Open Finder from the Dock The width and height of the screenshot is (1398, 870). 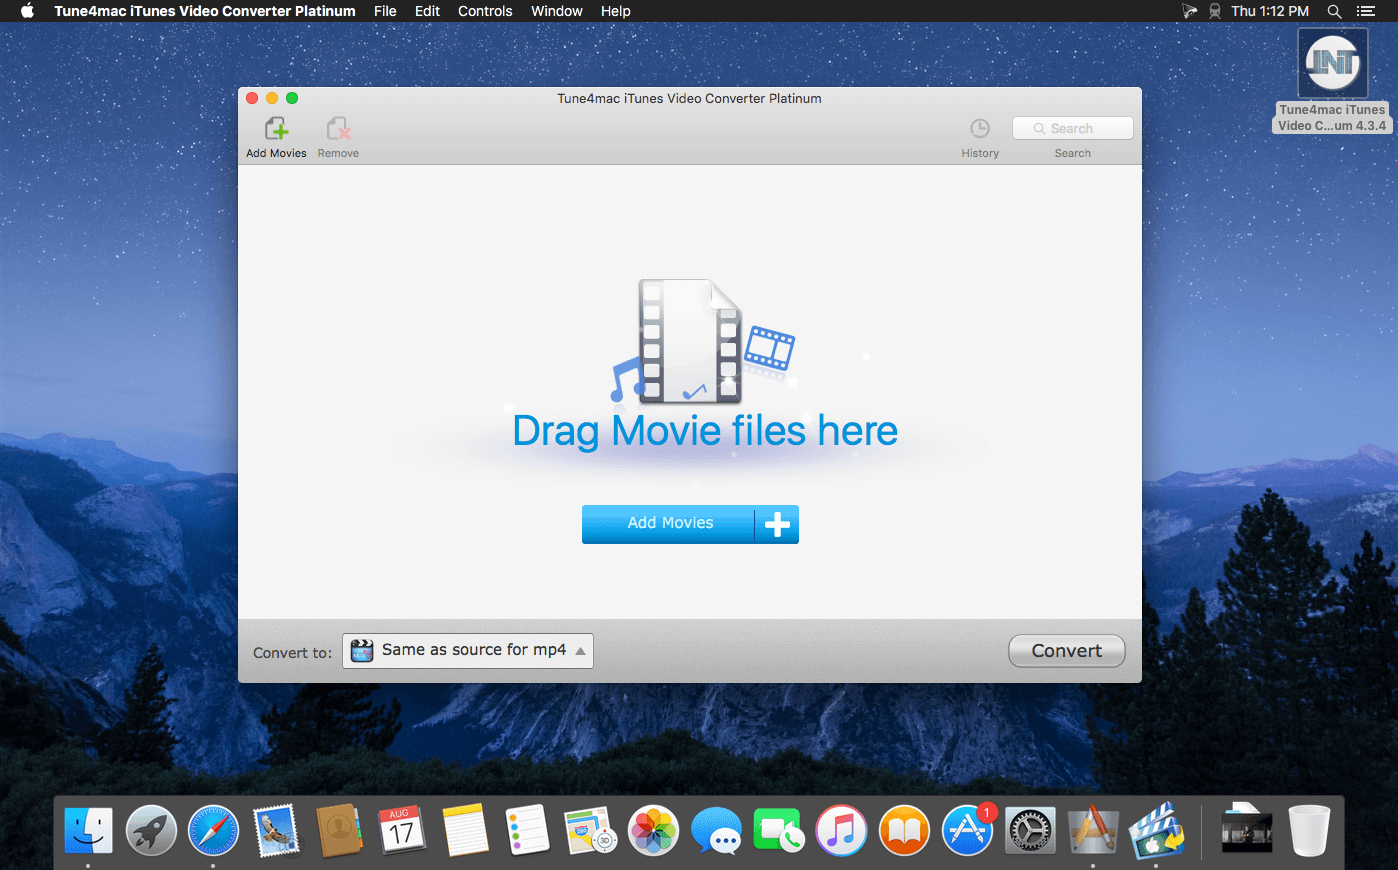pyautogui.click(x=88, y=831)
